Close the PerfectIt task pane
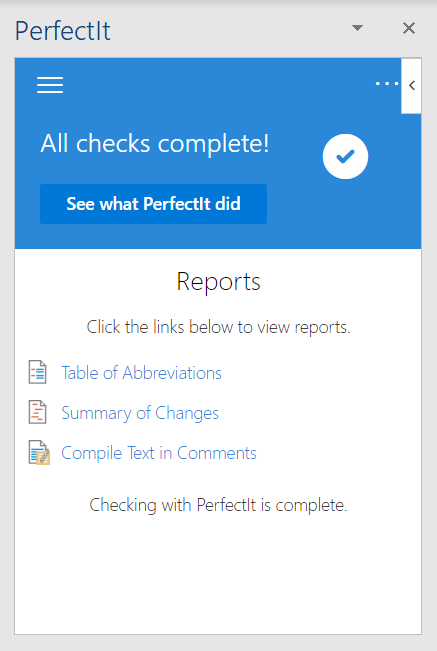The height and width of the screenshot is (651, 437). 409,28
